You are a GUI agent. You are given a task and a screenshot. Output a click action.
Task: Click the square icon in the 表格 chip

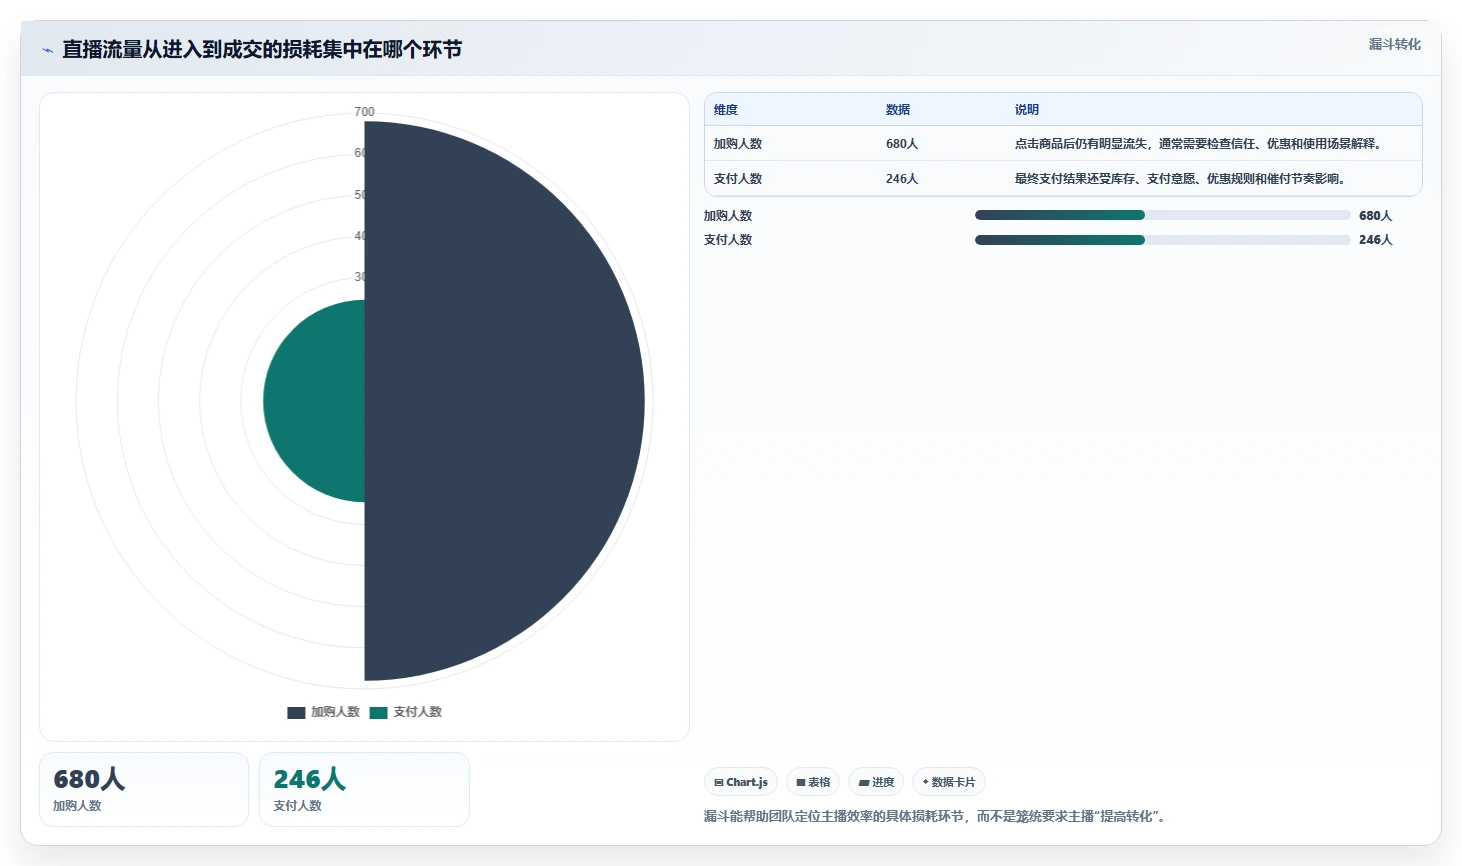point(801,783)
